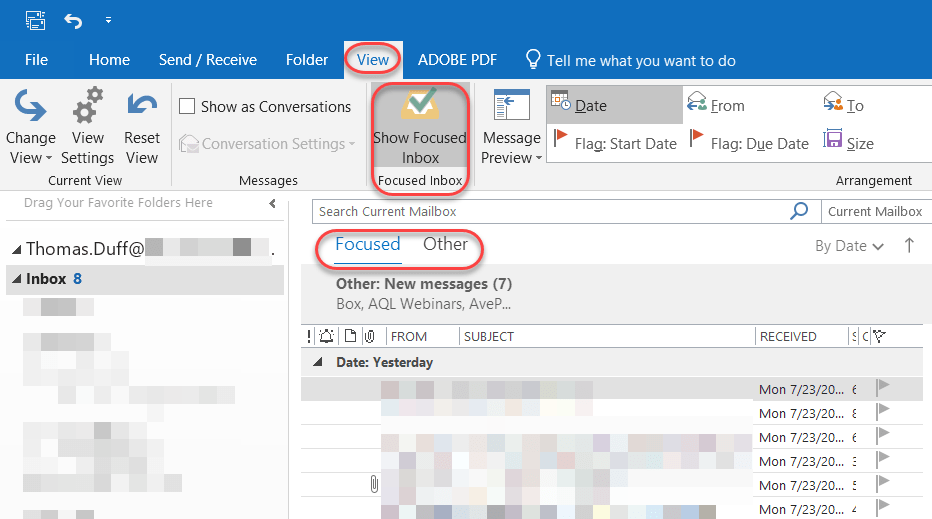Viewport: 932px width, 519px height.
Task: Collapse the Date: Yesterday group
Action: (x=318, y=362)
